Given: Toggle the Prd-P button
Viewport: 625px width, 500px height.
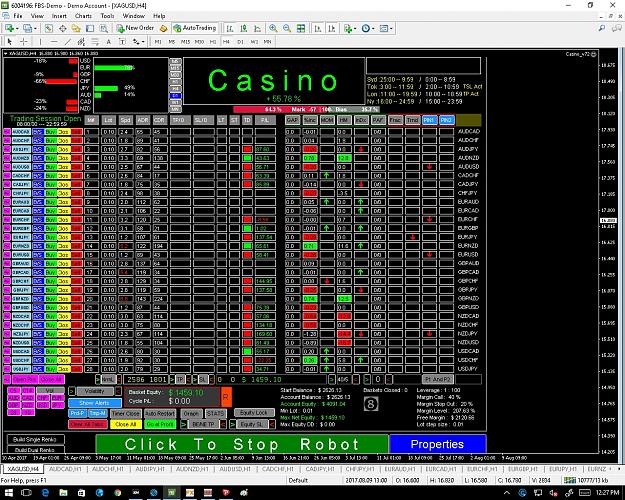Looking at the screenshot, I should pos(77,413).
